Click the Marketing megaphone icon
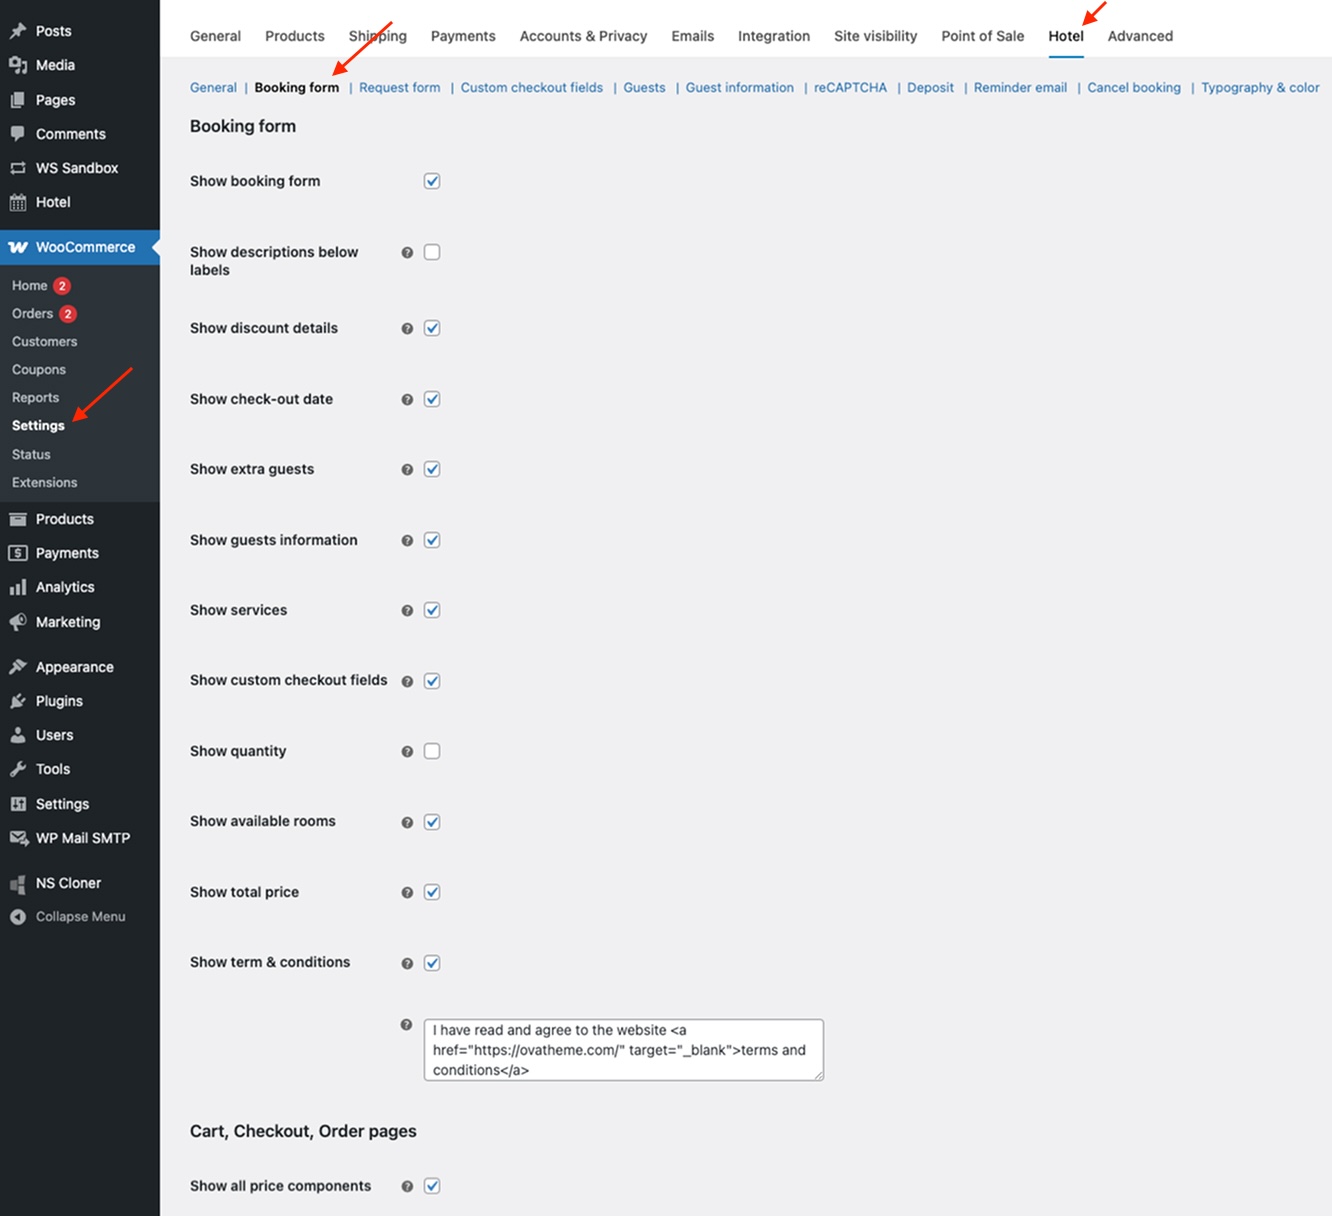The width and height of the screenshot is (1332, 1216). pyautogui.click(x=18, y=622)
